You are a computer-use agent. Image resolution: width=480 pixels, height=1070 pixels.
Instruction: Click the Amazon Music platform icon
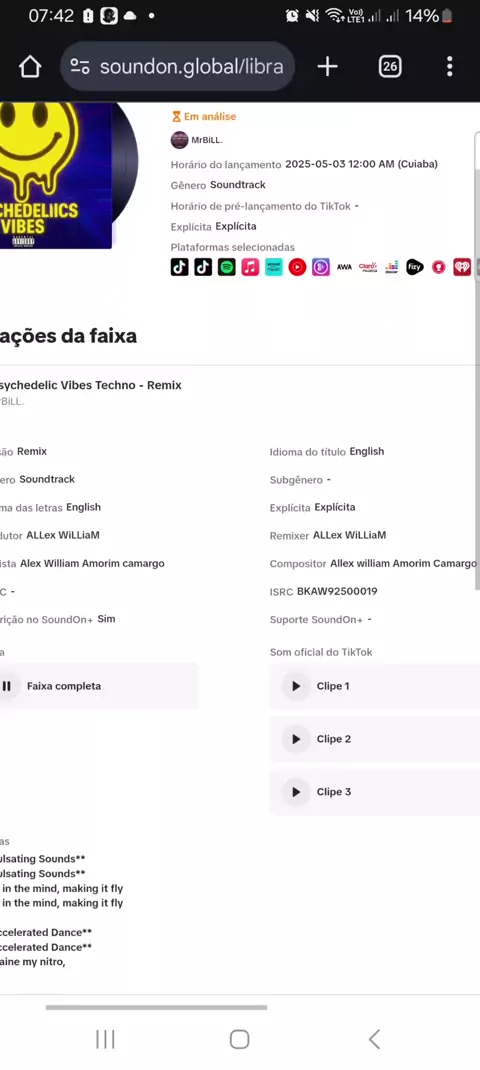[274, 267]
